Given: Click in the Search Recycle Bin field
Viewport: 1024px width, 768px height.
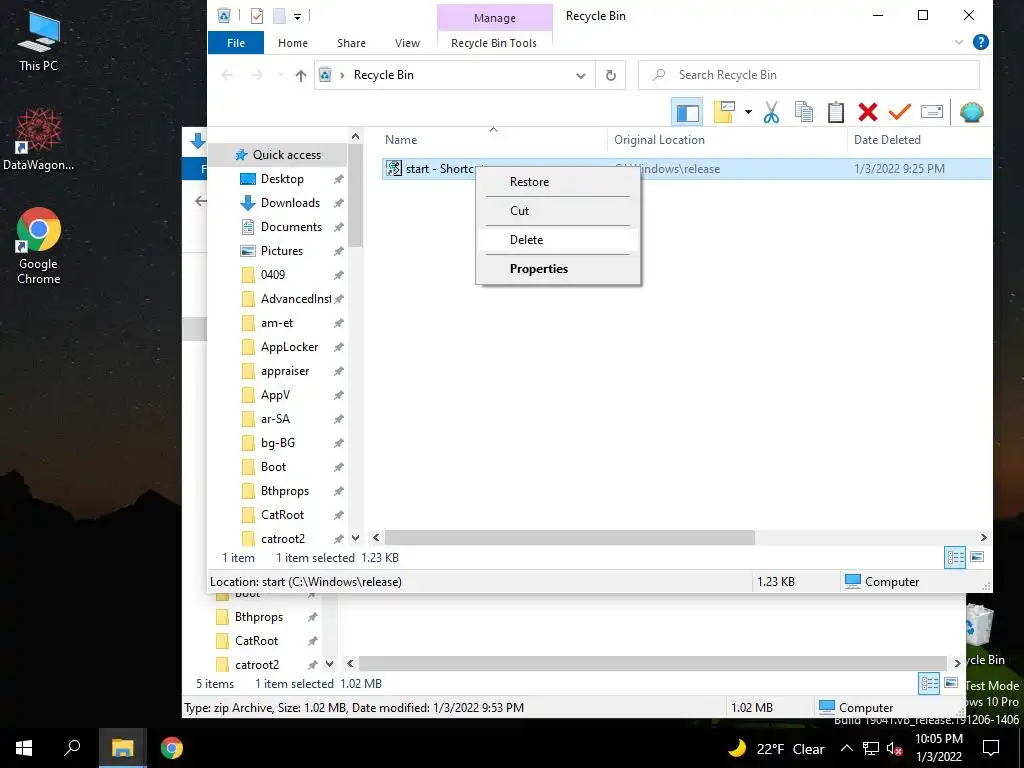Looking at the screenshot, I should pos(808,75).
